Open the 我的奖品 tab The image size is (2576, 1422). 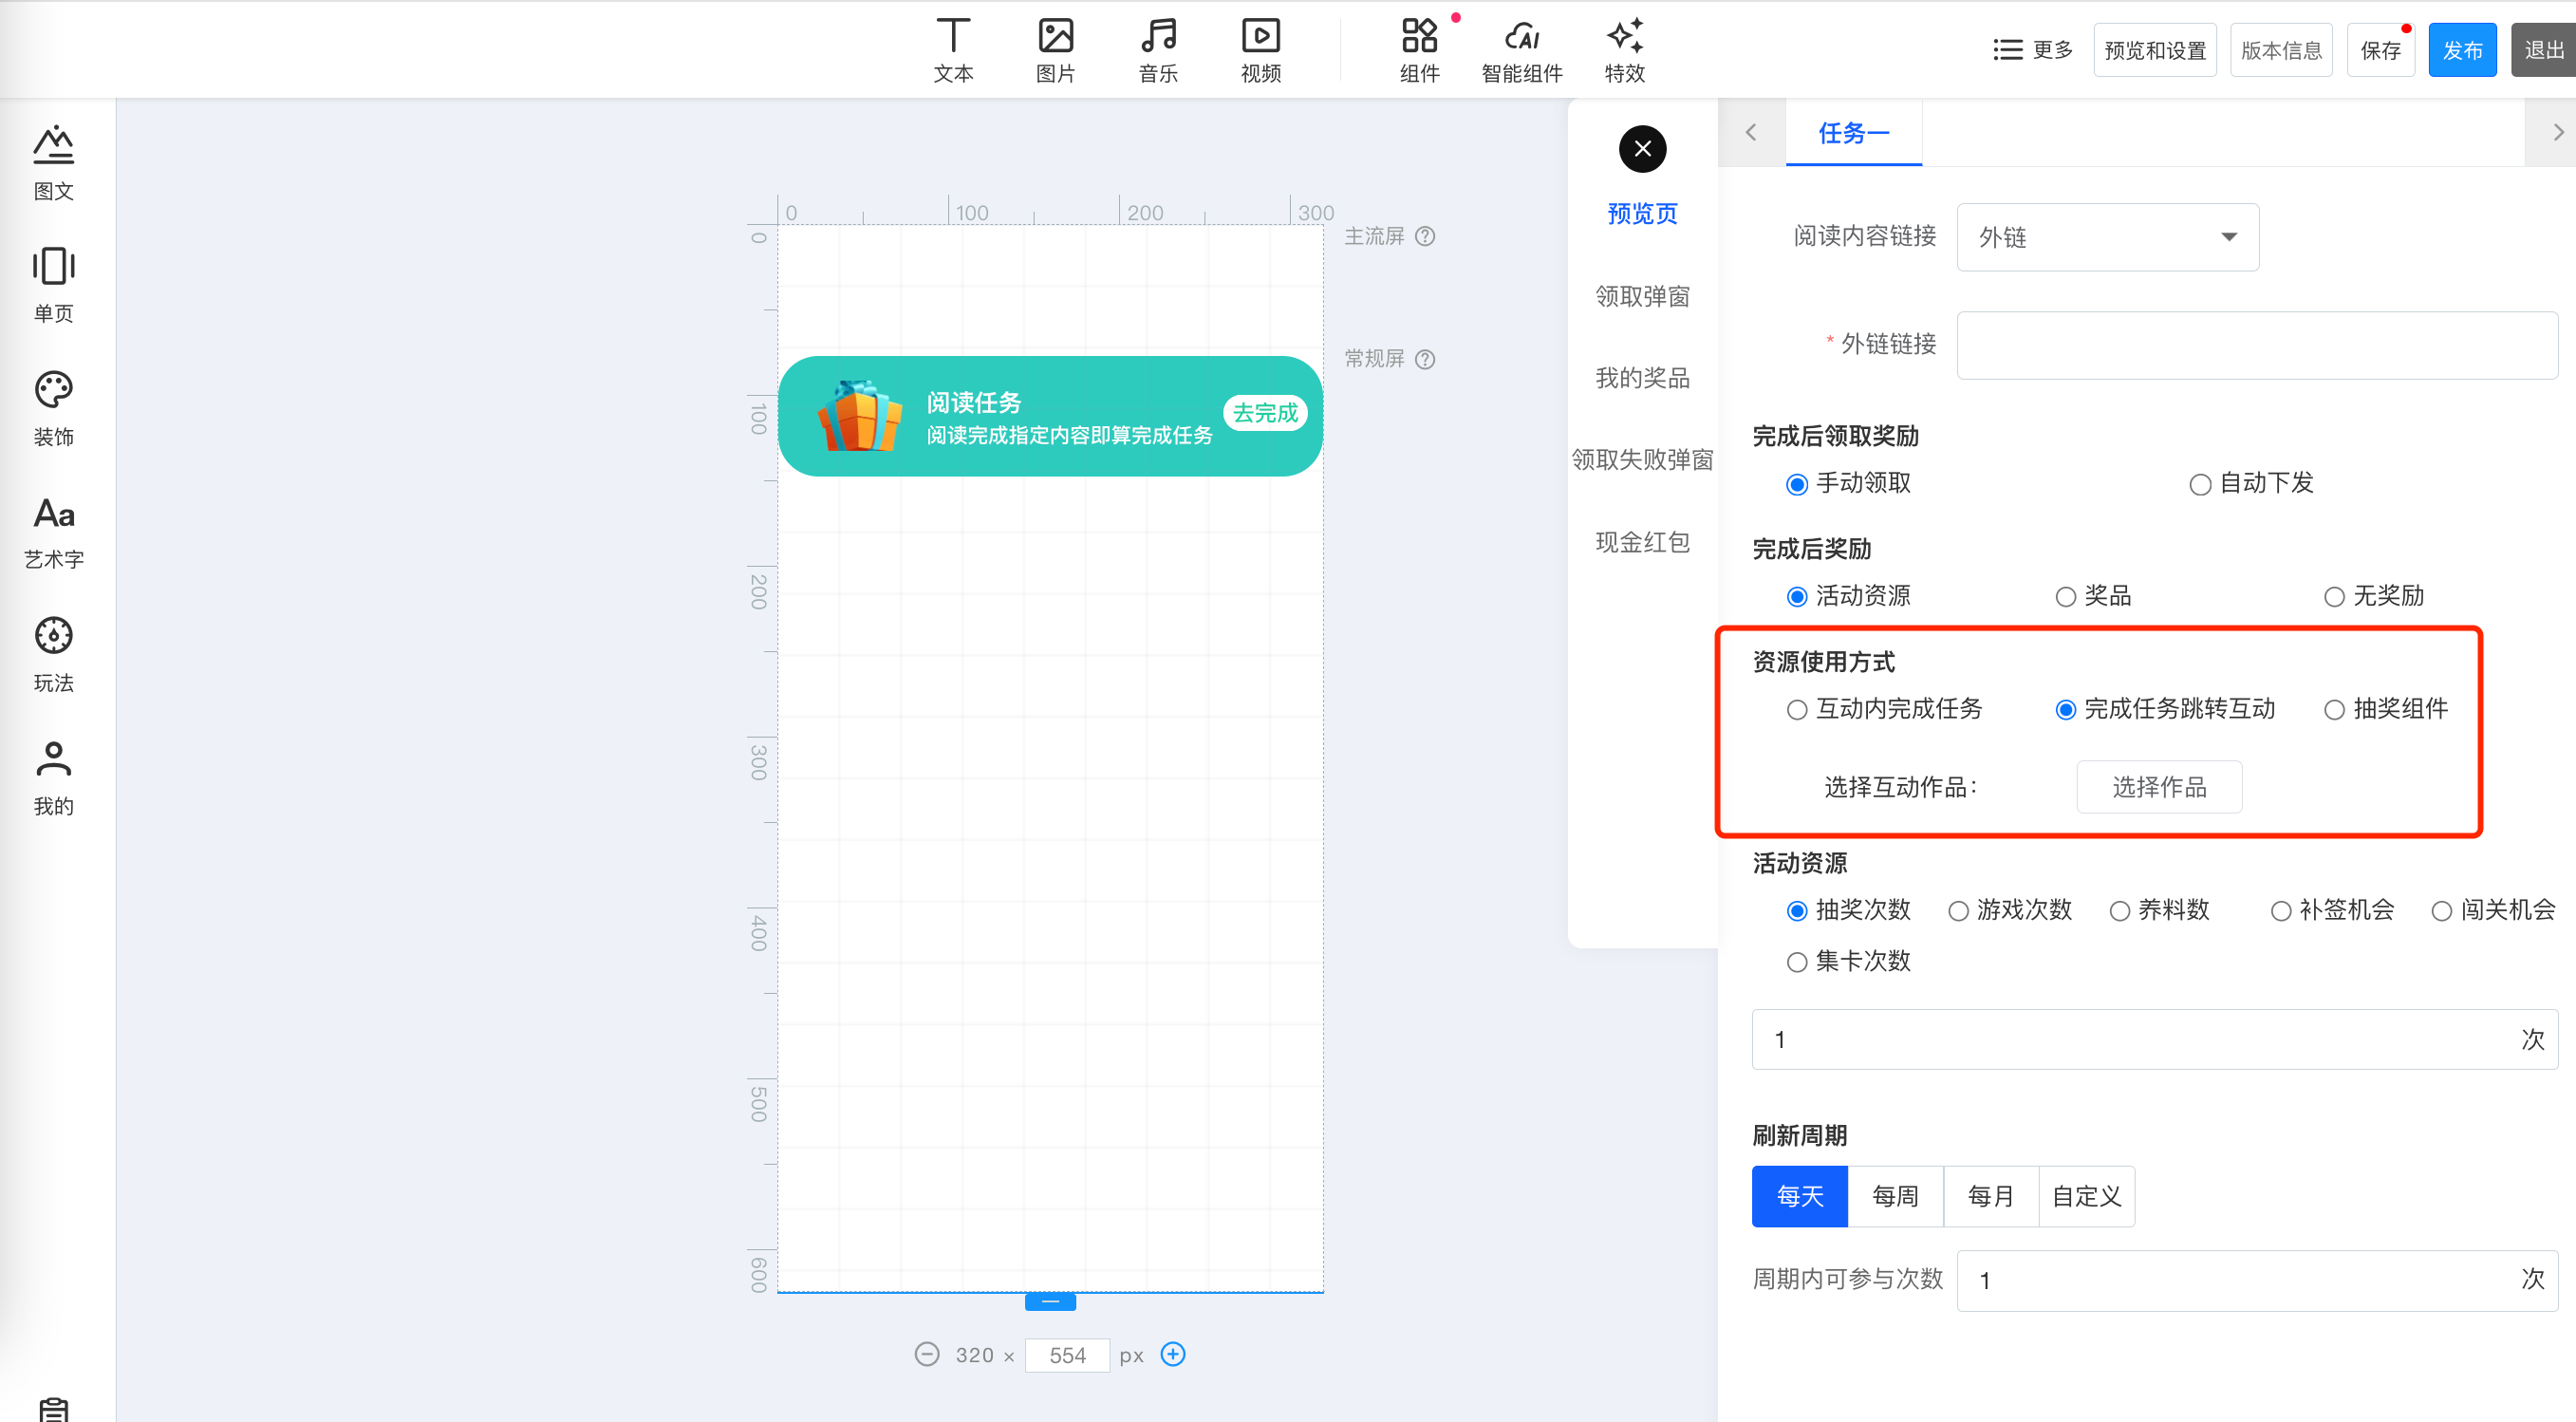tap(1642, 378)
